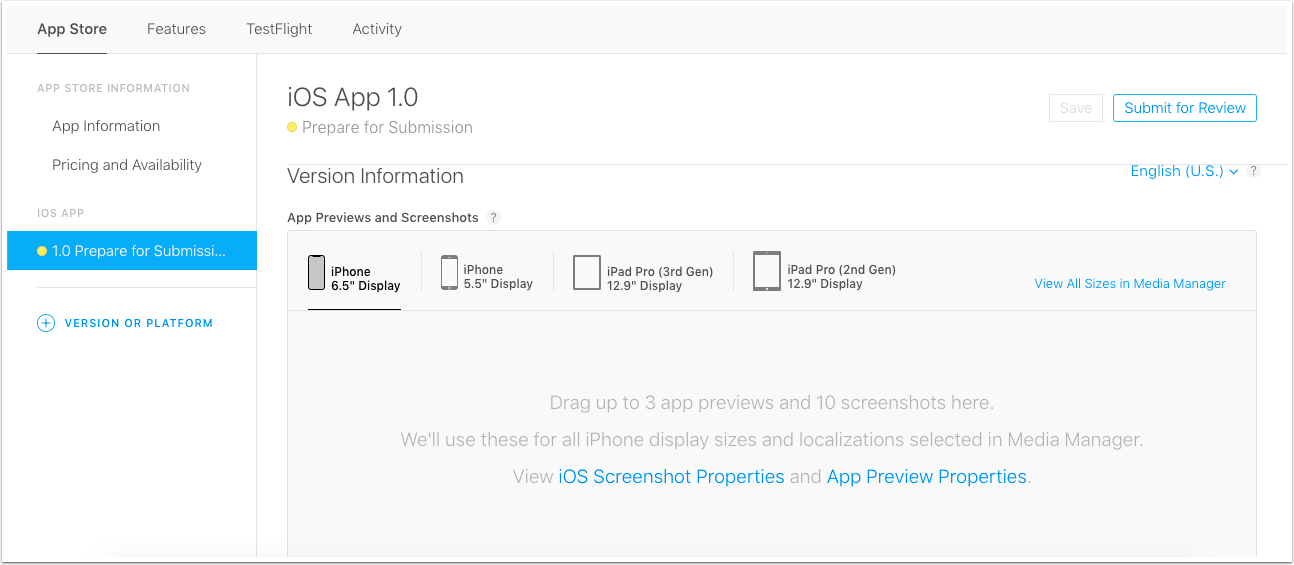Select the iPhone 5.5" Display device icon
Image resolution: width=1294 pixels, height=565 pixels.
[x=449, y=273]
